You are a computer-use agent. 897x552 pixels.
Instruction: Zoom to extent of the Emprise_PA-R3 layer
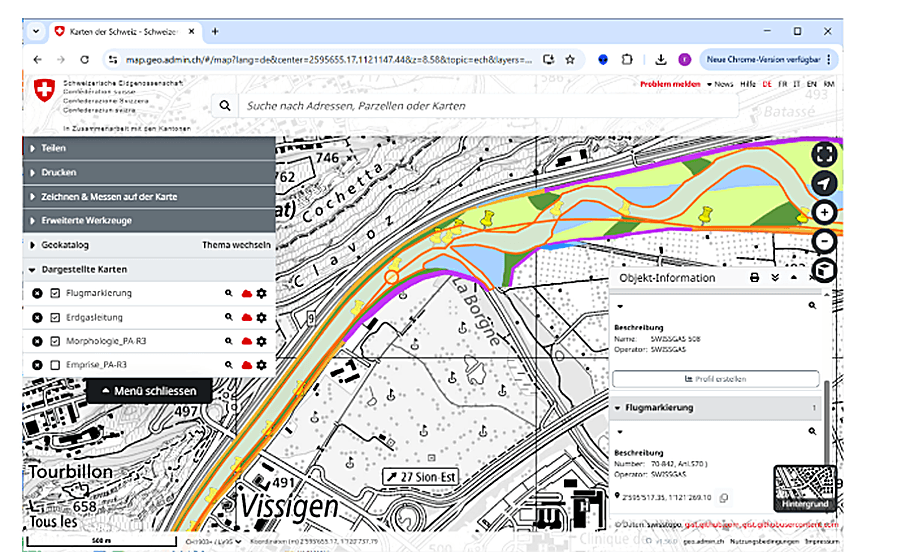click(x=229, y=365)
